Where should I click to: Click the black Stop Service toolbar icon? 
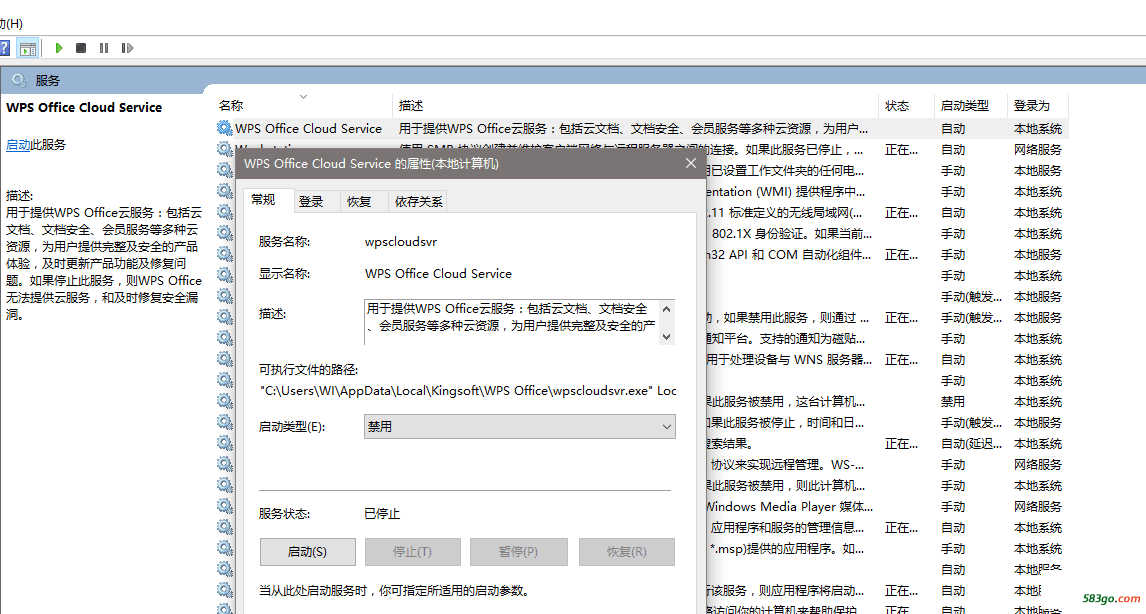point(81,48)
